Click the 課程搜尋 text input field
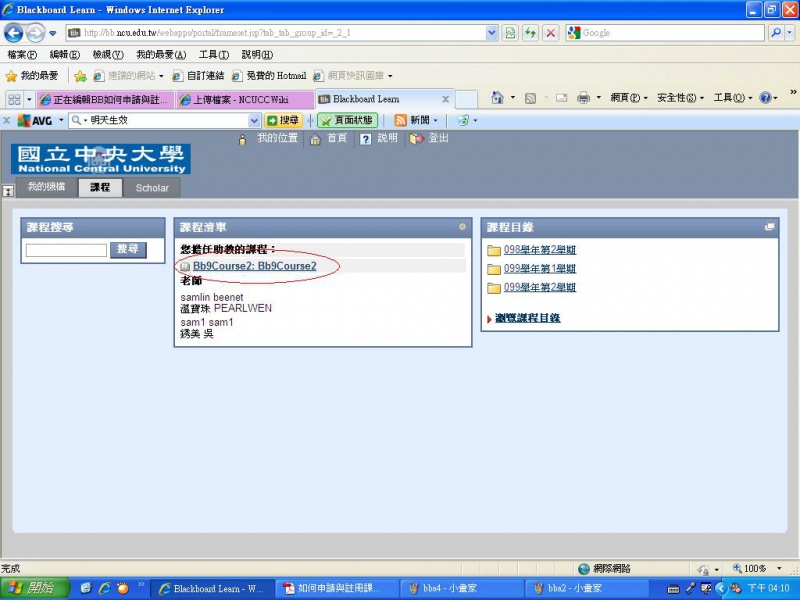Viewport: 800px width, 600px height. [66, 250]
